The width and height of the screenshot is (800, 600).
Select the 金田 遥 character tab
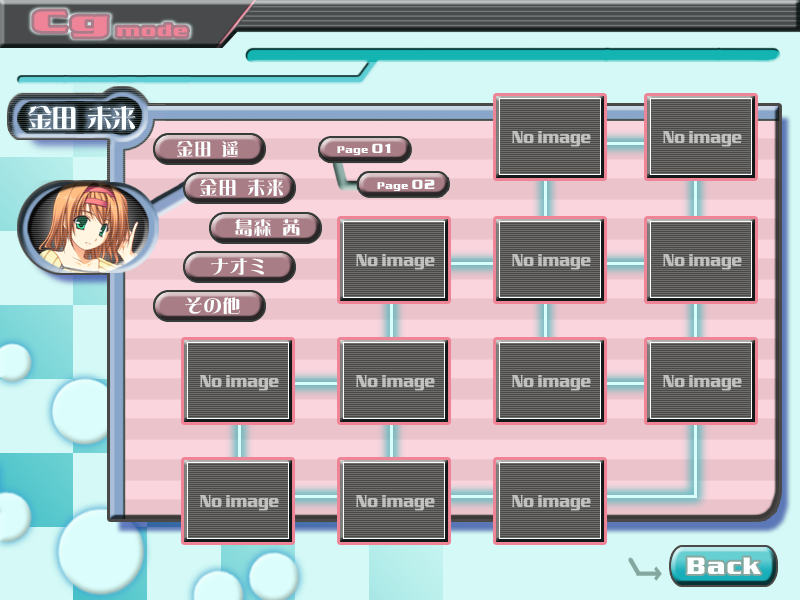[x=209, y=149]
